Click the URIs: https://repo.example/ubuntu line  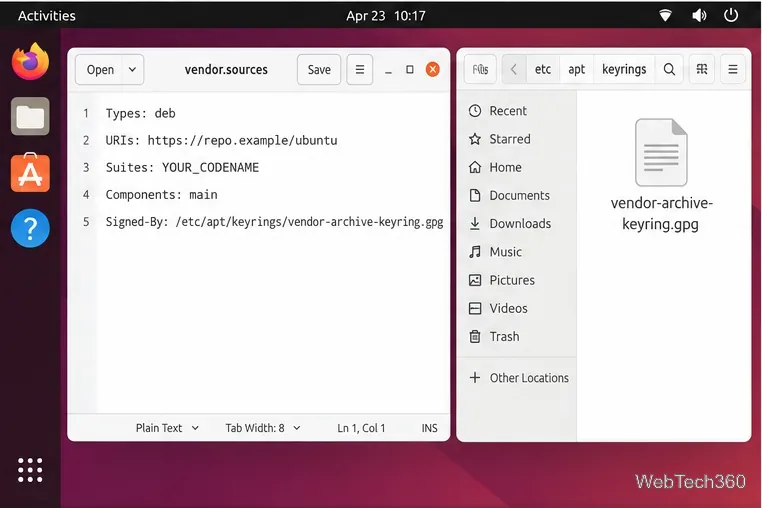(221, 140)
